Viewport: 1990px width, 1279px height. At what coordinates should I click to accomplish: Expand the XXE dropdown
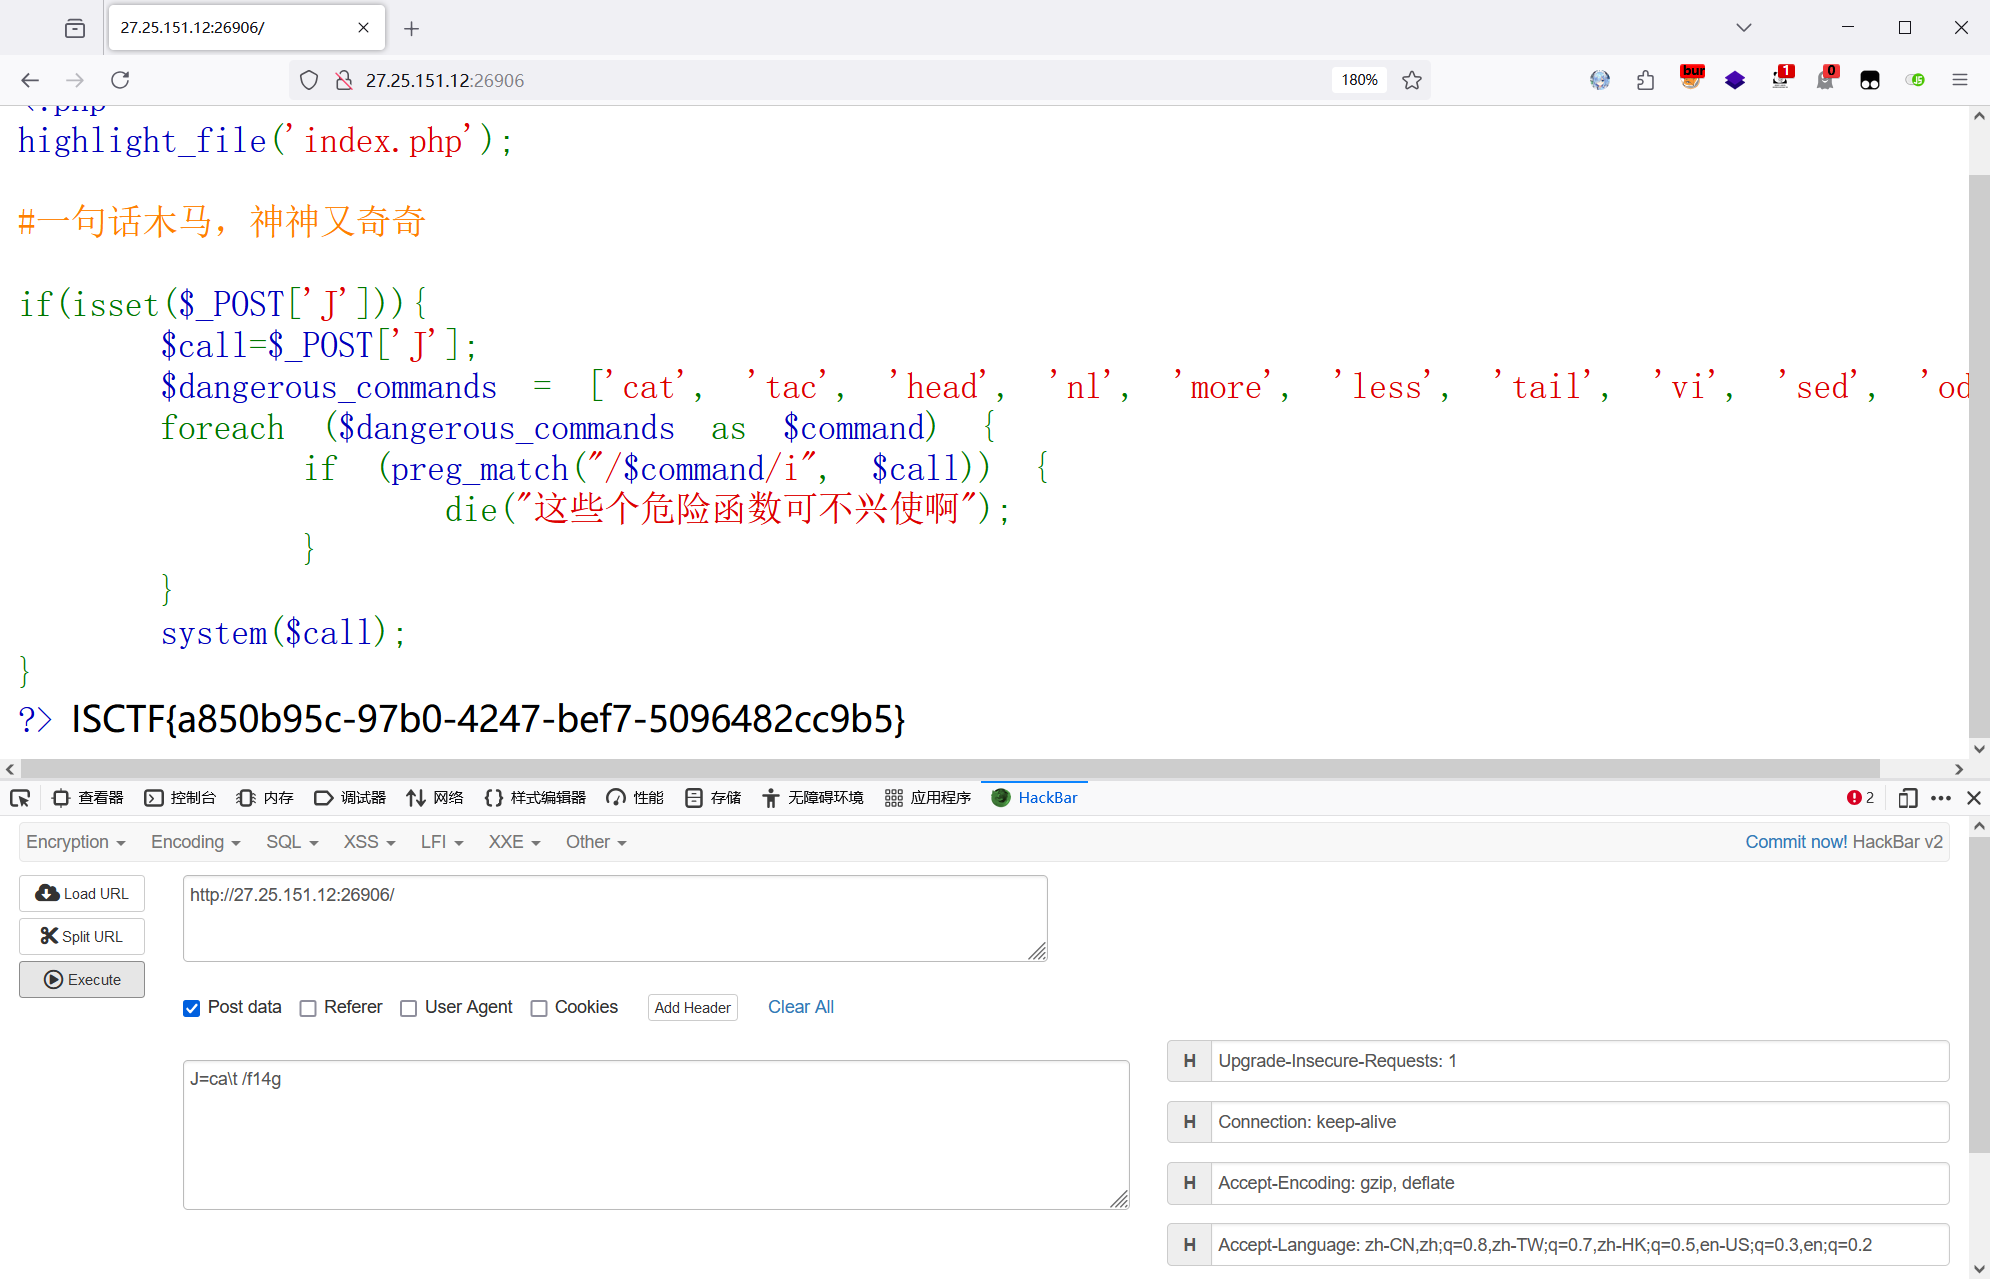[x=514, y=842]
